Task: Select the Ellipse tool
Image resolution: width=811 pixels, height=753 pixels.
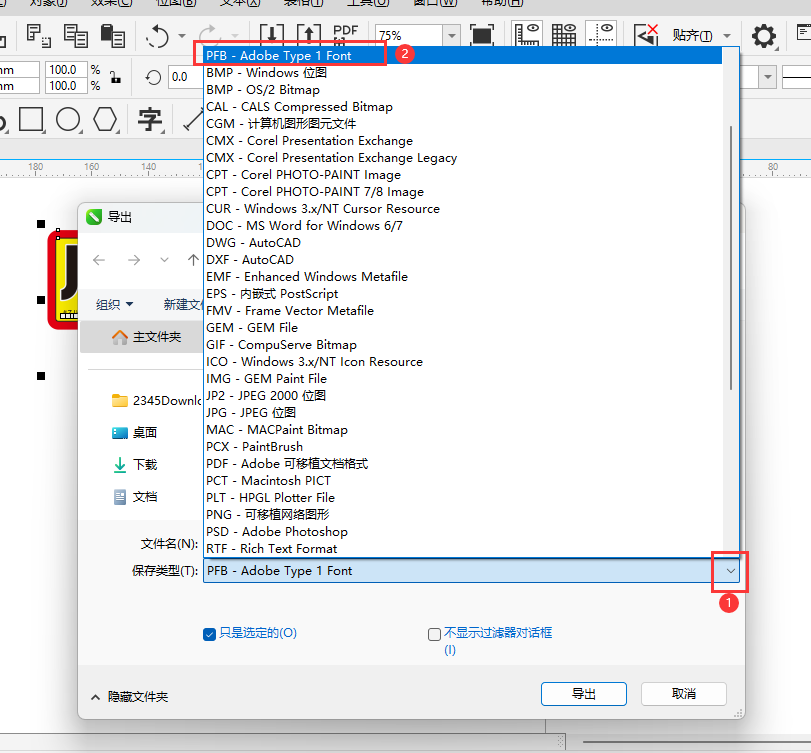Action: pos(68,119)
